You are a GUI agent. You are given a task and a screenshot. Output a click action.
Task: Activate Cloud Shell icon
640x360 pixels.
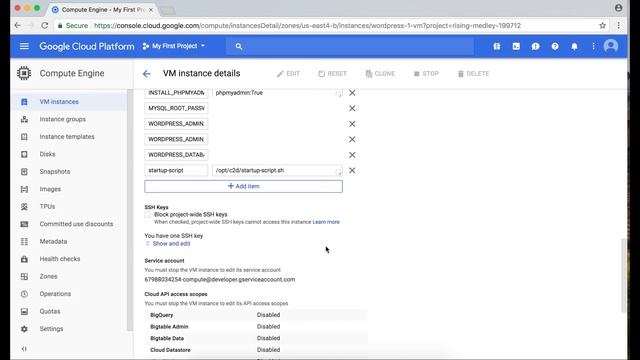coord(516,47)
